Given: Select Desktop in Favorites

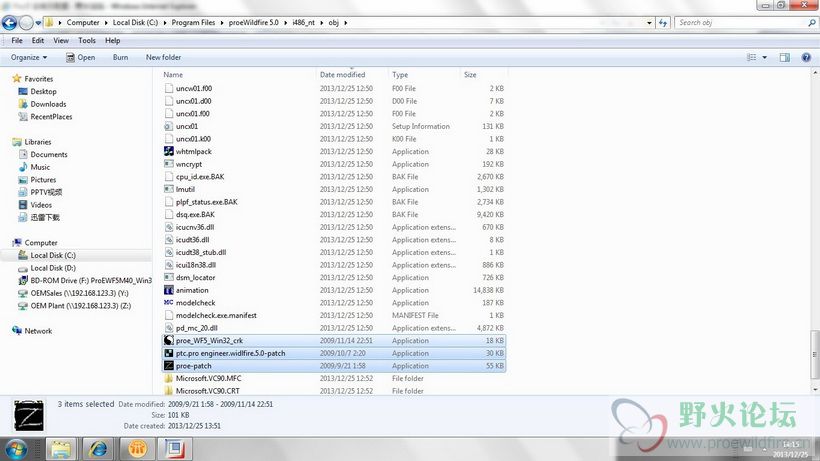Looking at the screenshot, I should click(43, 91).
